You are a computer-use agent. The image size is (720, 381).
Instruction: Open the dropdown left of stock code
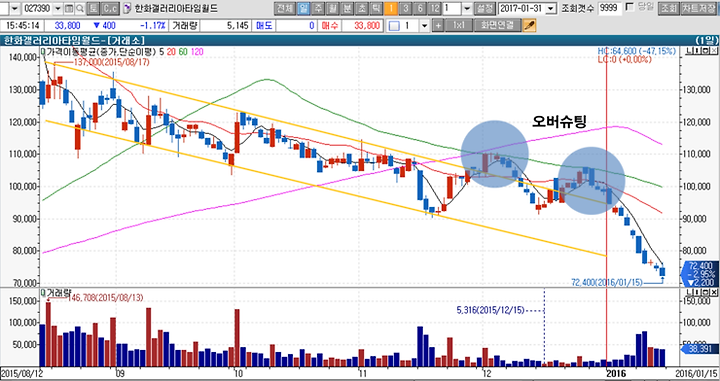tap(15, 9)
